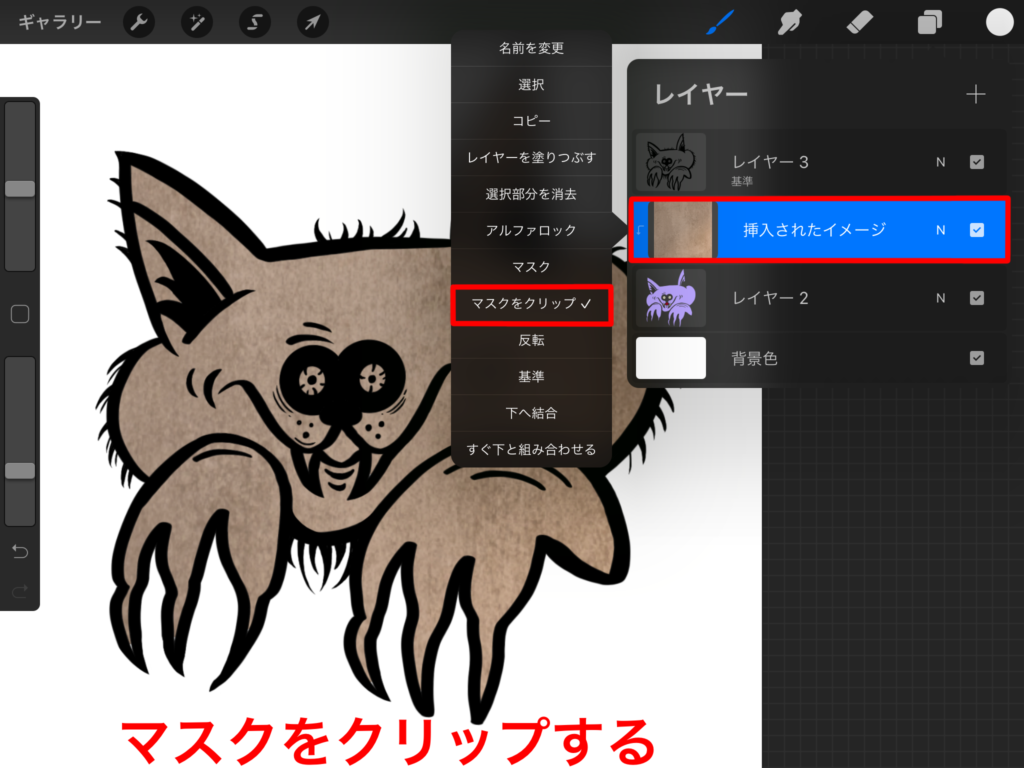Image resolution: width=1024 pixels, height=768 pixels.
Task: Go back to ギャラリー
Action: pyautogui.click(x=59, y=23)
